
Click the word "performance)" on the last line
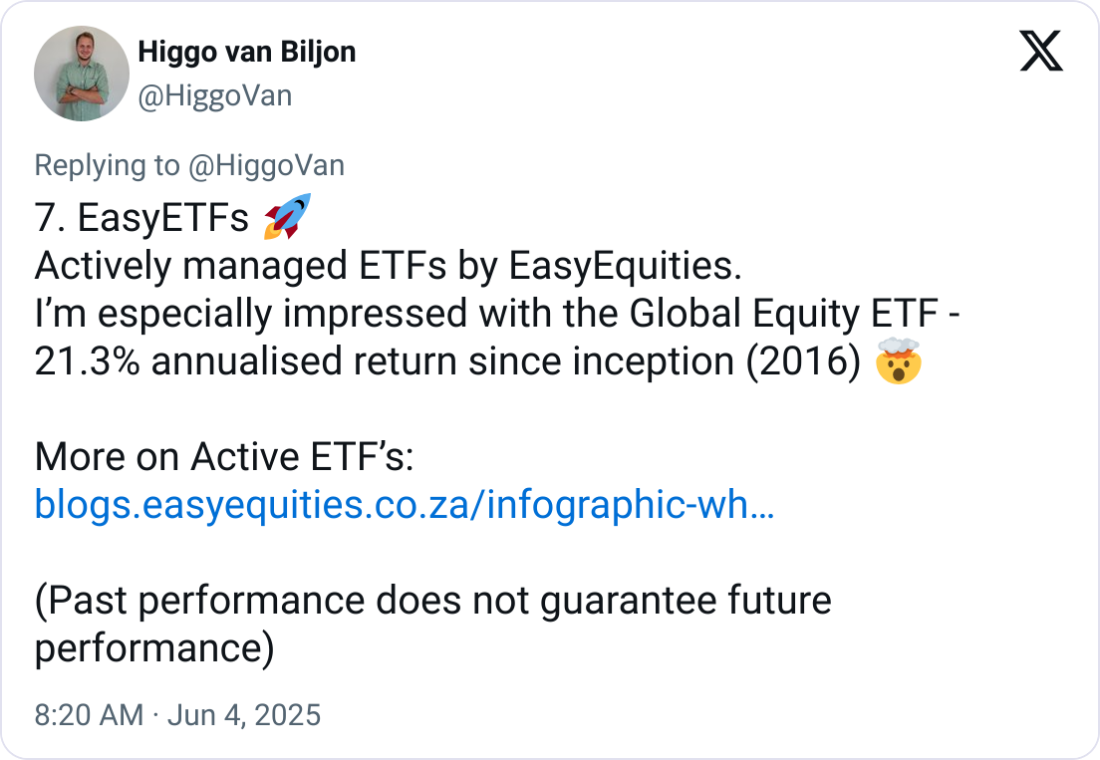tap(154, 648)
